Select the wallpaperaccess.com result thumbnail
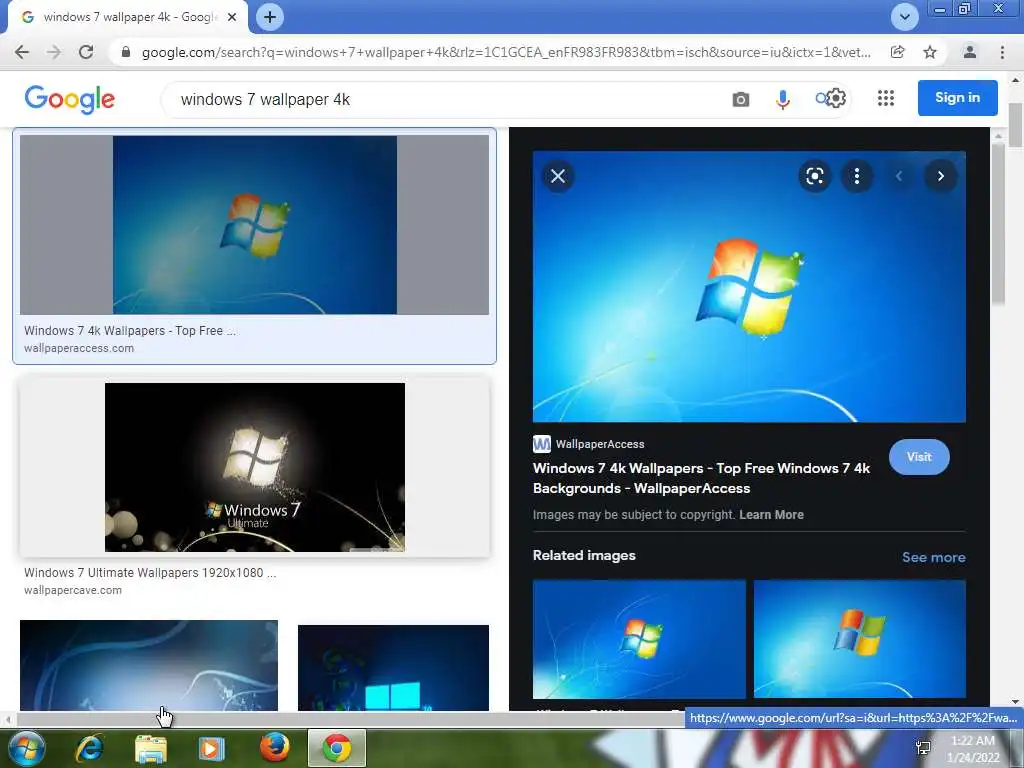Screen dimensions: 1024x768 [x=254, y=225]
